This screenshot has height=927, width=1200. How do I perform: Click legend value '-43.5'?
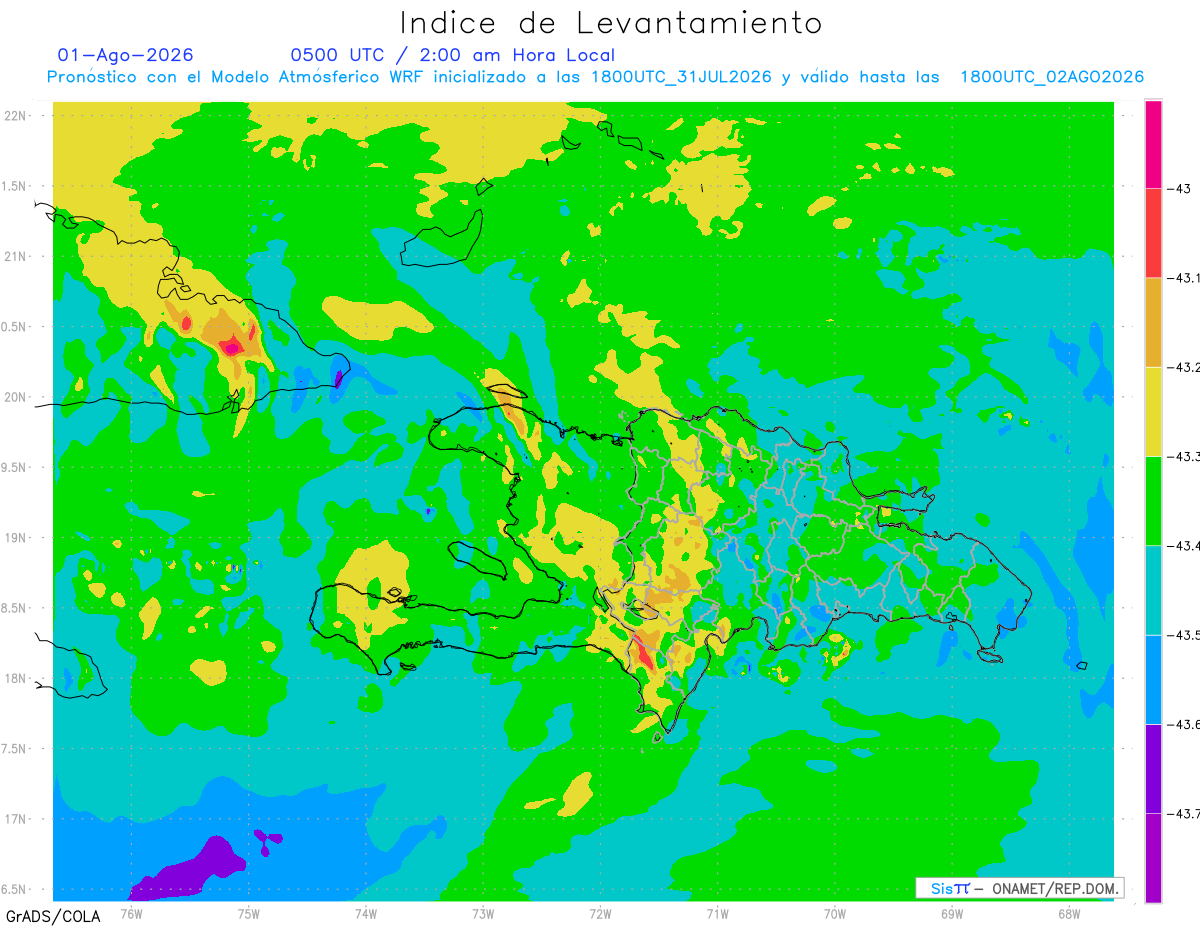point(1183,635)
